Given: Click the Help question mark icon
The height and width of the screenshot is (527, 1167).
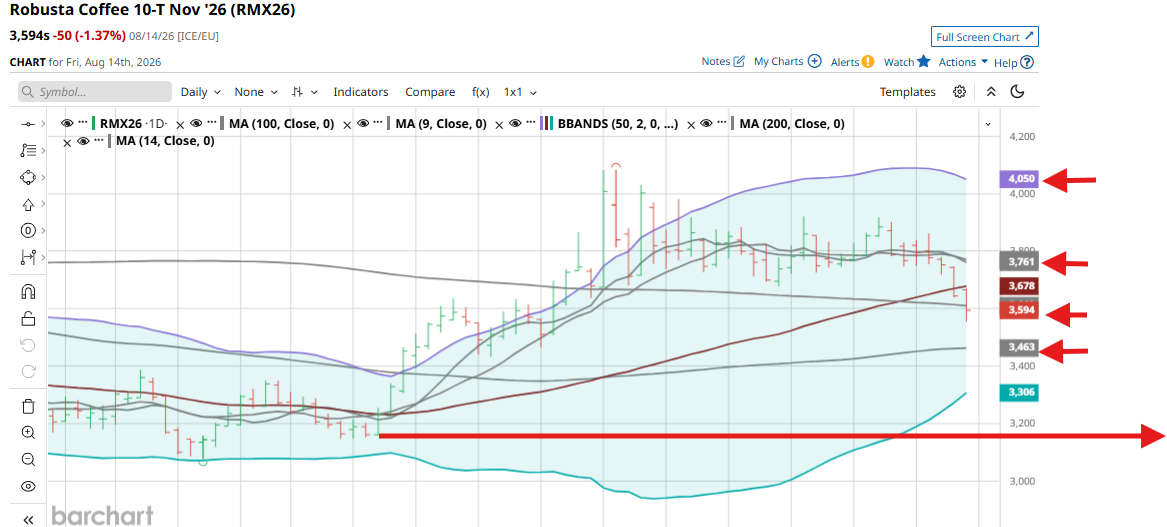Looking at the screenshot, I should click(1027, 63).
